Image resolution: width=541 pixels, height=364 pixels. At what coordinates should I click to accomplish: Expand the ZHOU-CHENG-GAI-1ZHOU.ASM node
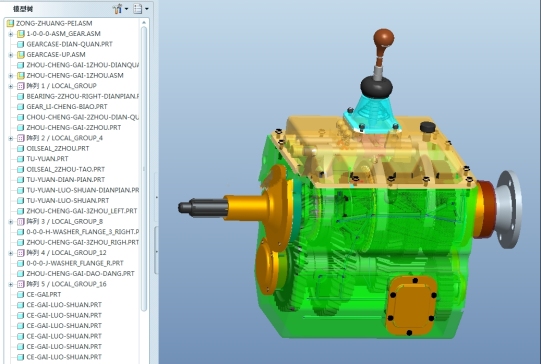pyautogui.click(x=11, y=76)
